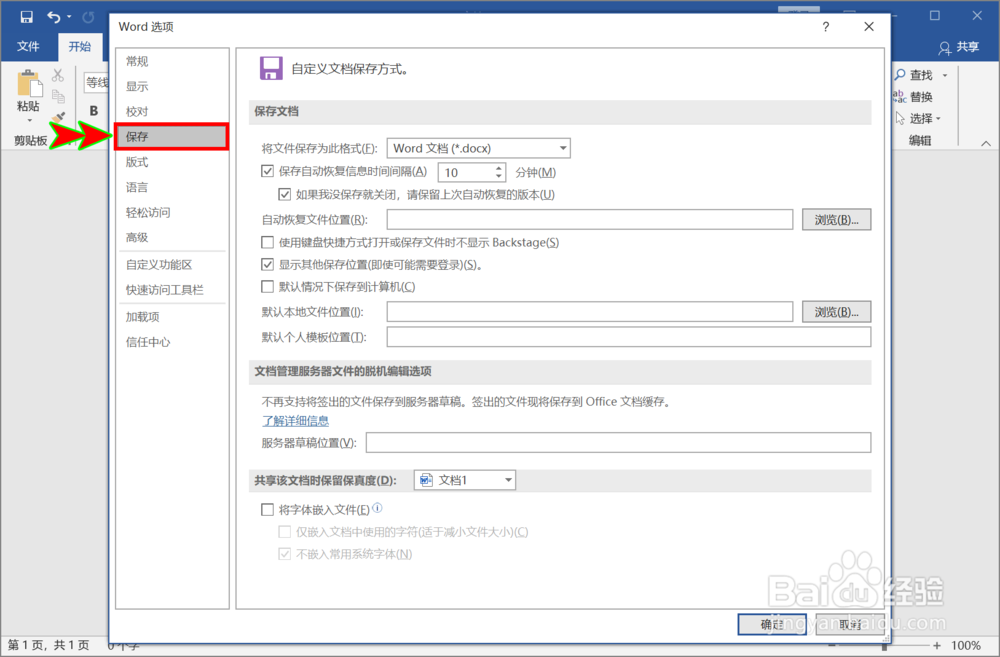Click the page count status text
Viewport: 1000px width, 657px height.
[x=48, y=646]
